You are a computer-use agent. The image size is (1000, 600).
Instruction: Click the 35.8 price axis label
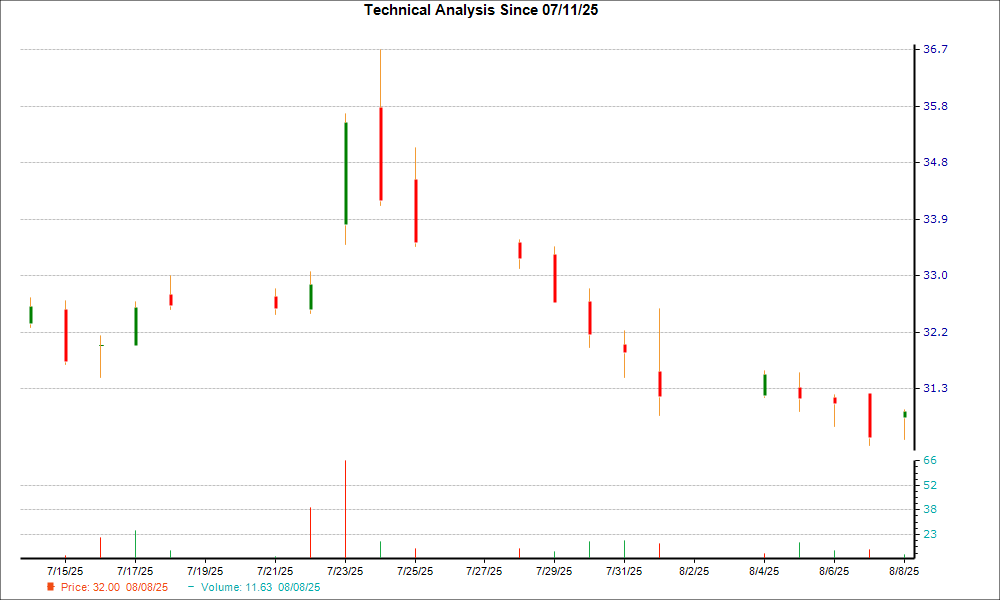click(x=936, y=106)
